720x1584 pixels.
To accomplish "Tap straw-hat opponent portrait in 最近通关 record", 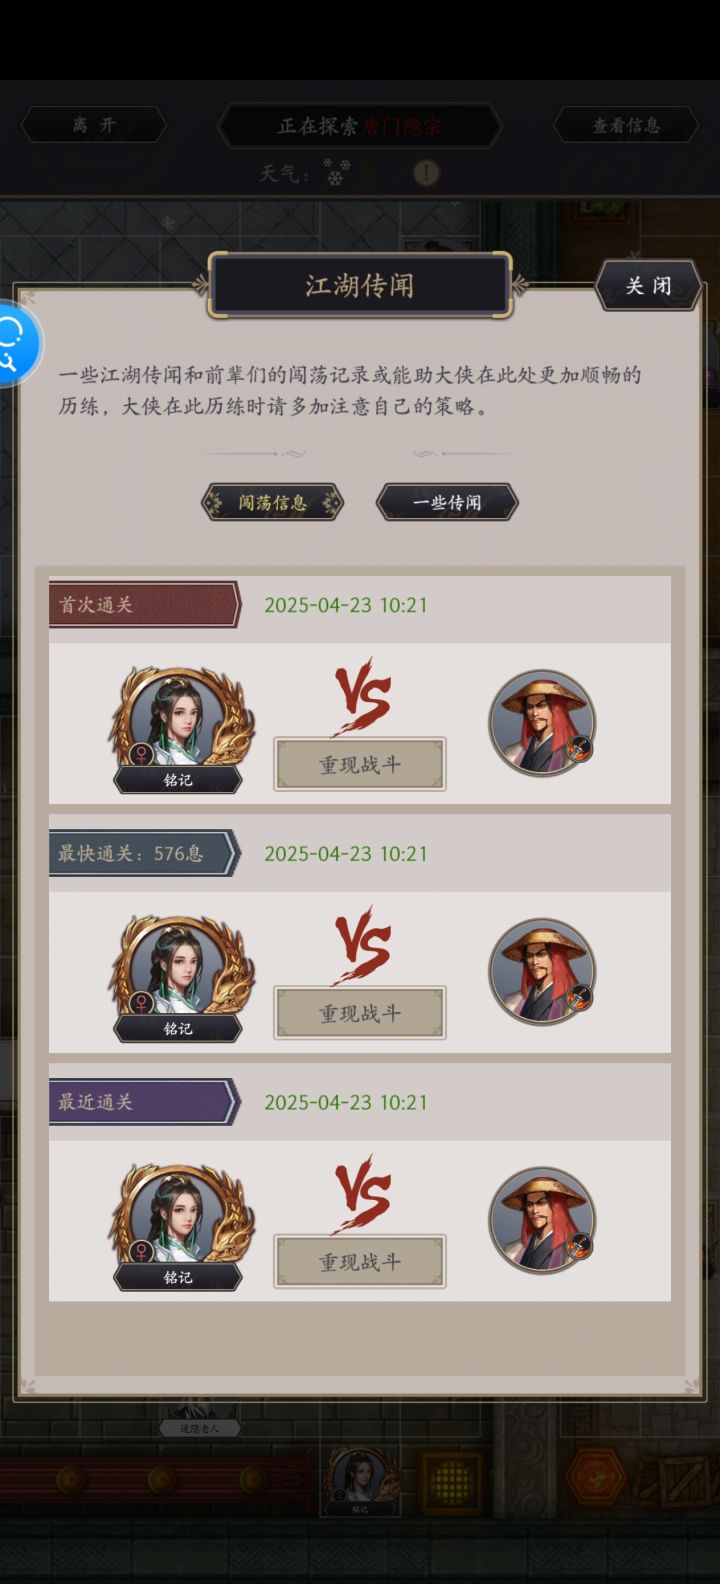I will click(542, 1220).
